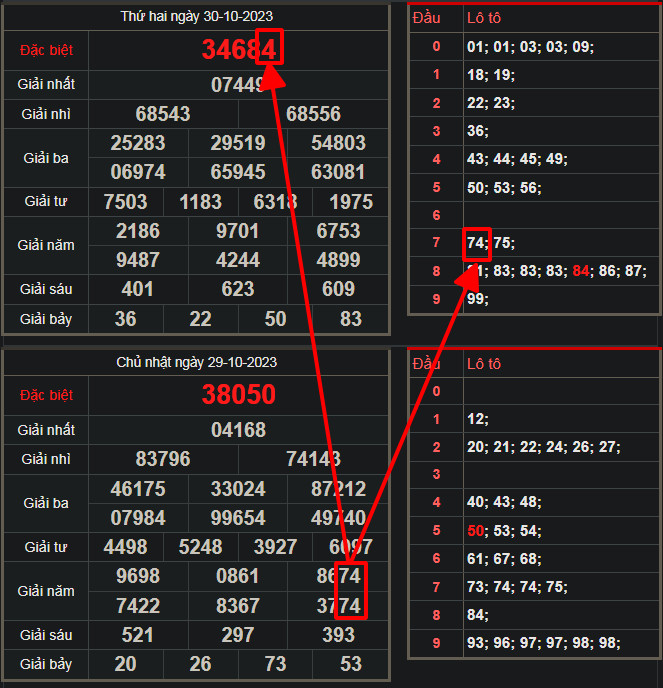Select Giải nhì number 68543
This screenshot has width=663, height=688.
coord(163,114)
